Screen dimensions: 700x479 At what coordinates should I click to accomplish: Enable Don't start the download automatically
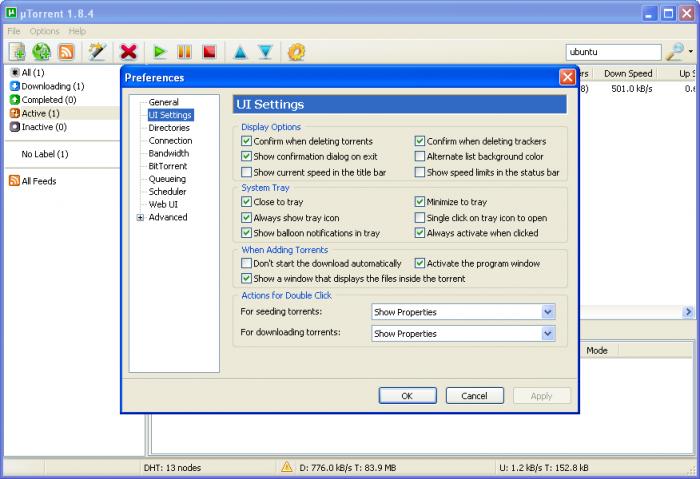tap(247, 264)
